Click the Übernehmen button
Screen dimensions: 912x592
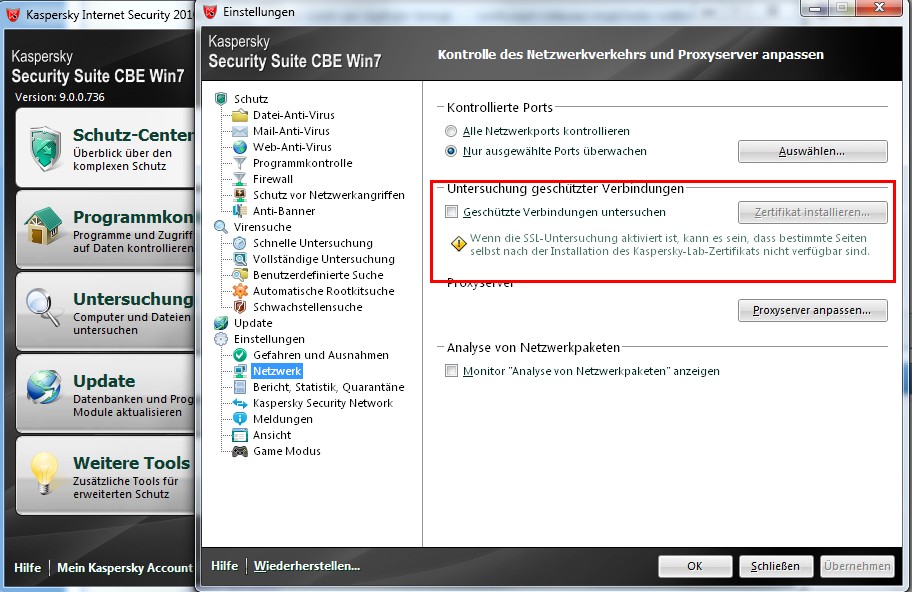pyautogui.click(x=857, y=566)
